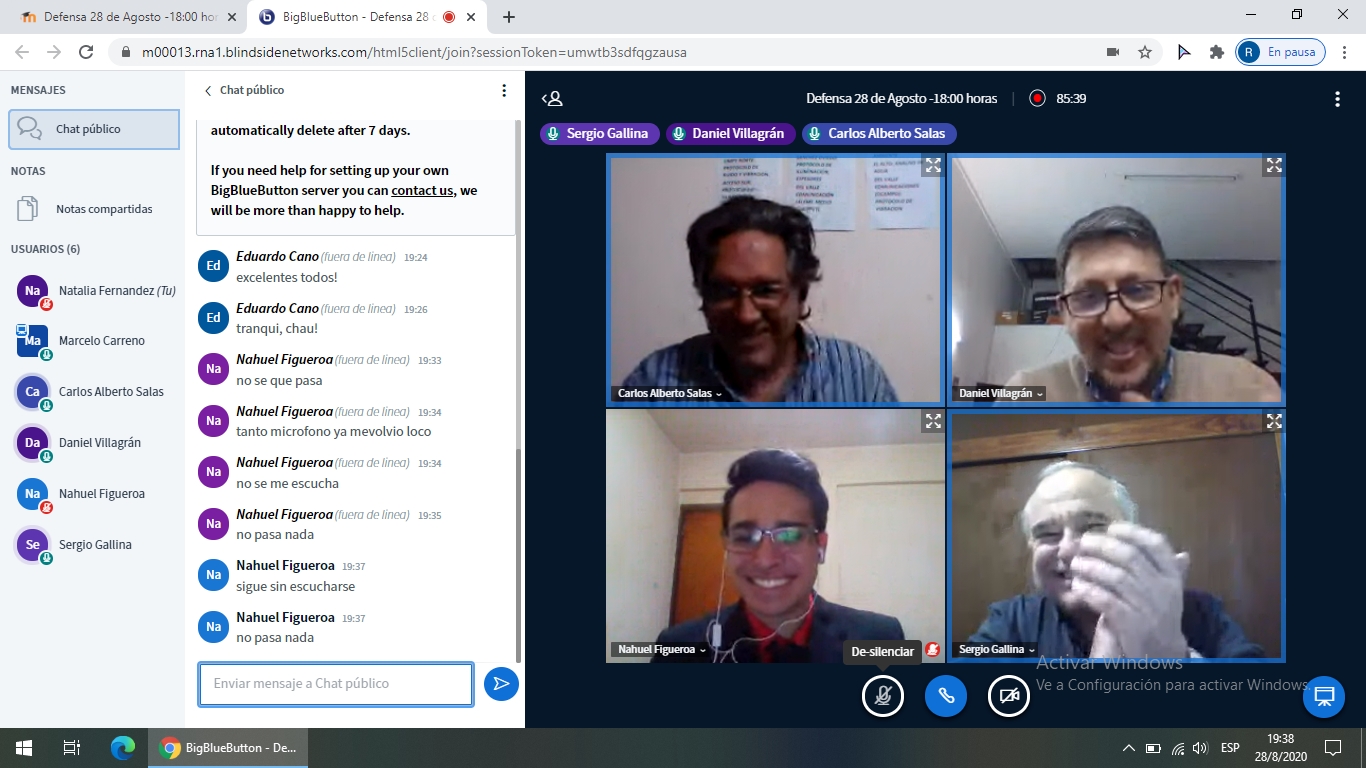Open Daniel Villagrán video name dropdown
Viewport: 1366px width, 768px height.
[1000, 394]
